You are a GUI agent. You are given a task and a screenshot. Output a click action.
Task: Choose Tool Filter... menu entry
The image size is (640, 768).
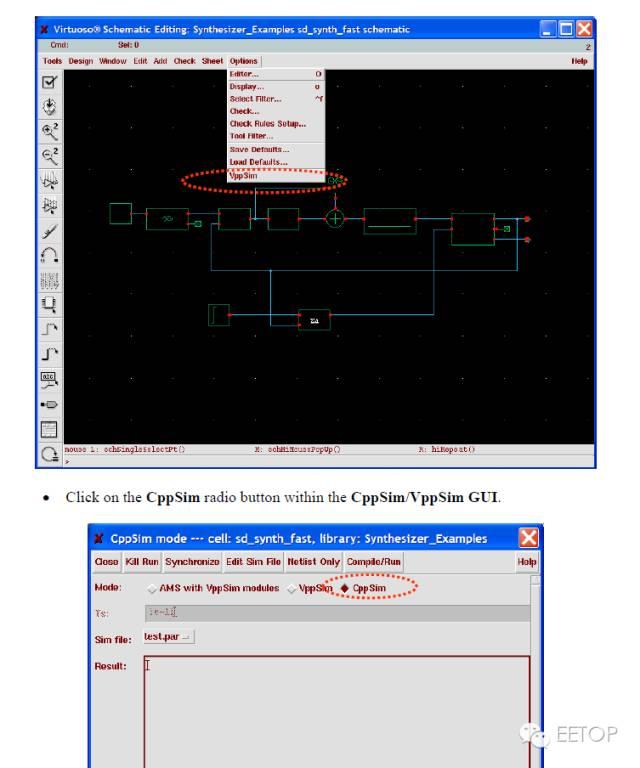pyautogui.click(x=276, y=136)
